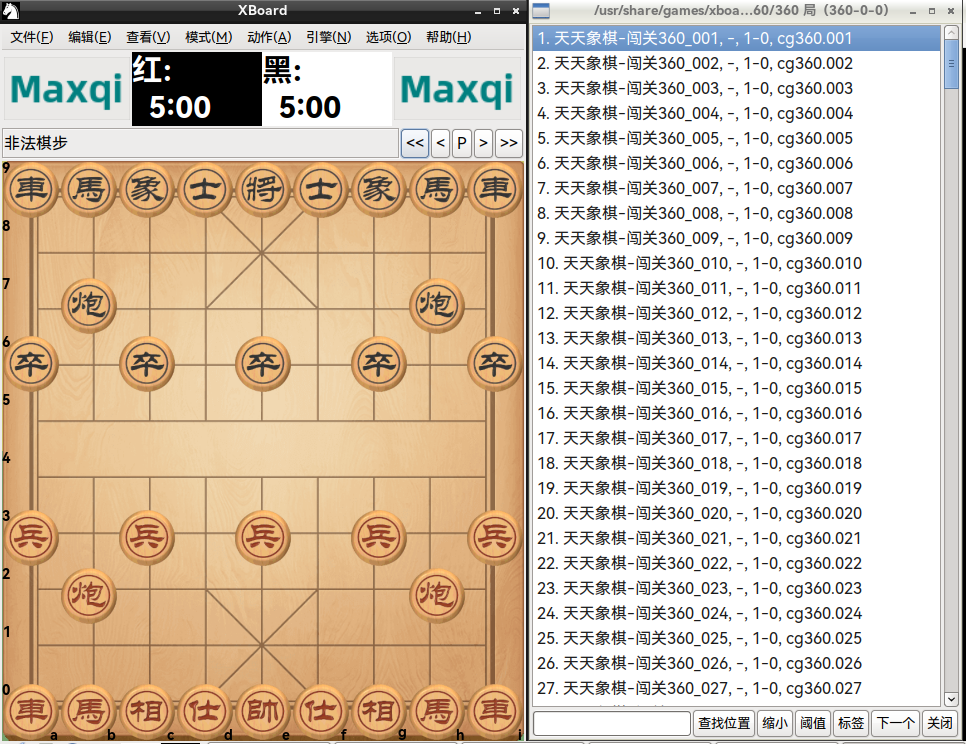Select game 27 闯关360_027 in list
Image resolution: width=966 pixels, height=744 pixels.
737,688
